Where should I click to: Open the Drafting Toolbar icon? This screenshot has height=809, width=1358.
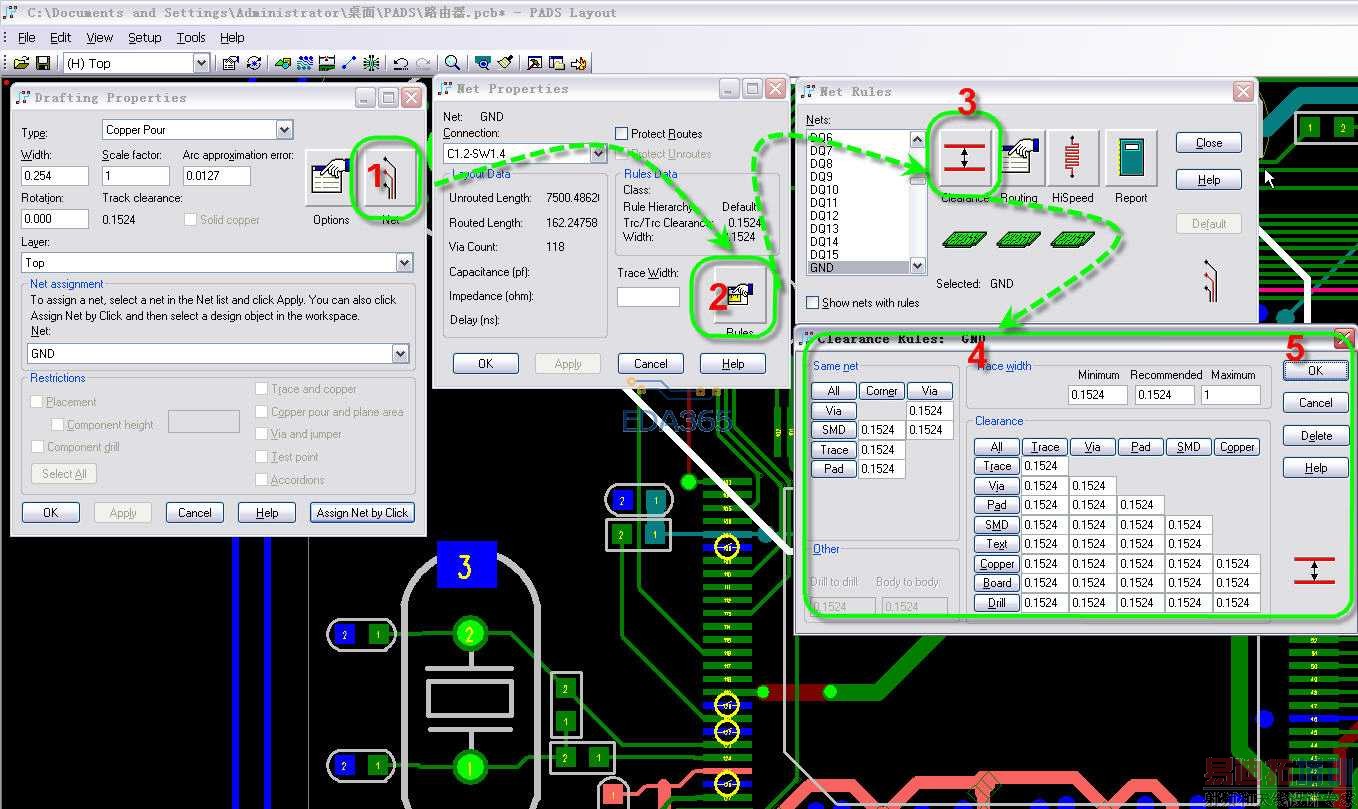tap(283, 63)
